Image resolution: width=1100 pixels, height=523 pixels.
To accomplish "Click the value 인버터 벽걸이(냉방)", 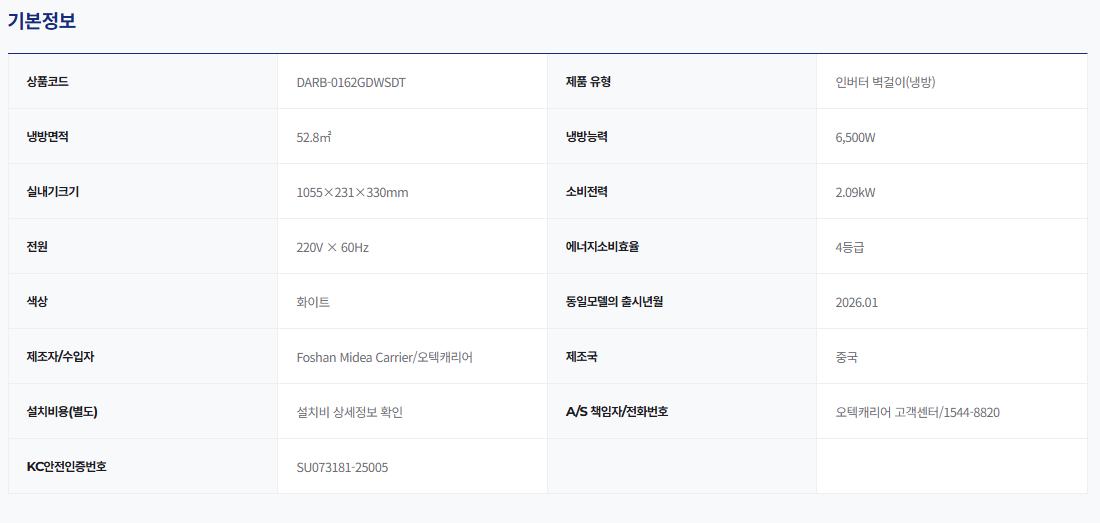I will (886, 82).
